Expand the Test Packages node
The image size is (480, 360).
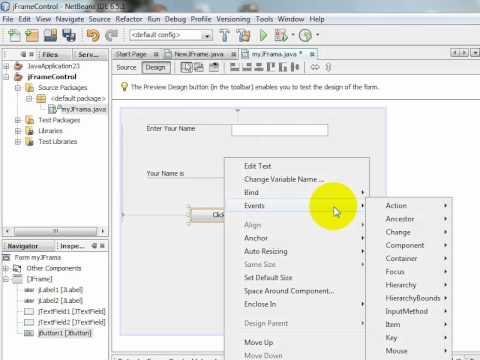18,120
